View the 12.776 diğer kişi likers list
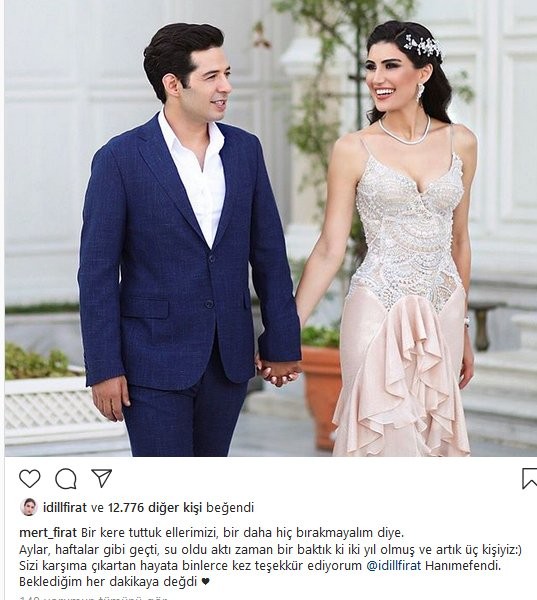The width and height of the screenshot is (537, 600). (x=155, y=508)
